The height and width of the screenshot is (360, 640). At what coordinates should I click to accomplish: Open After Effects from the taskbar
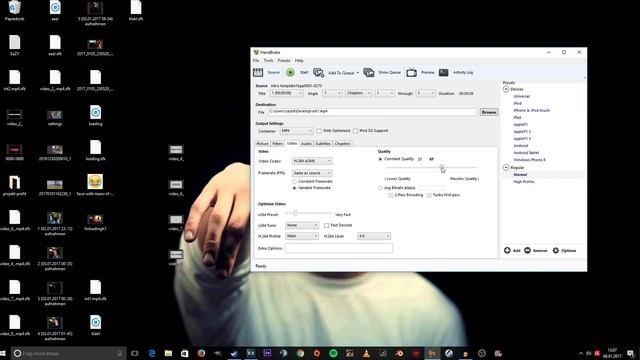267,353
